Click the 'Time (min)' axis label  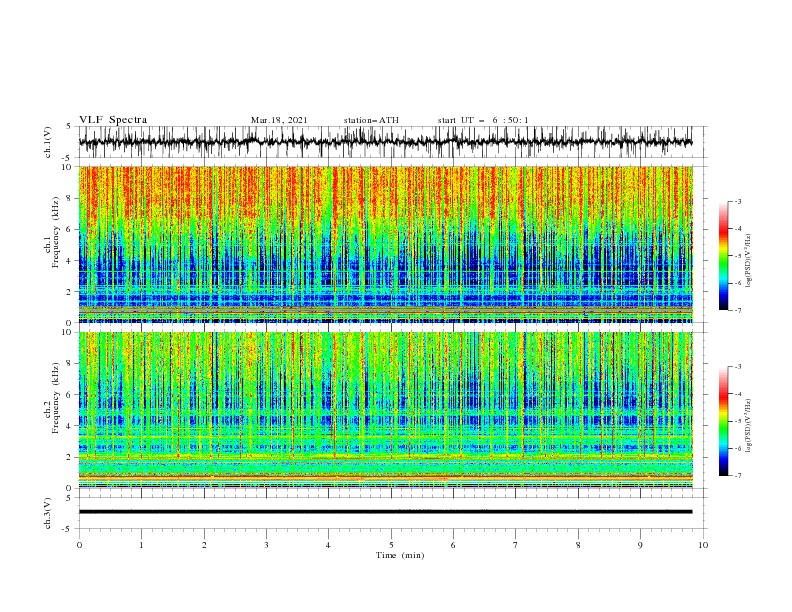[400, 555]
